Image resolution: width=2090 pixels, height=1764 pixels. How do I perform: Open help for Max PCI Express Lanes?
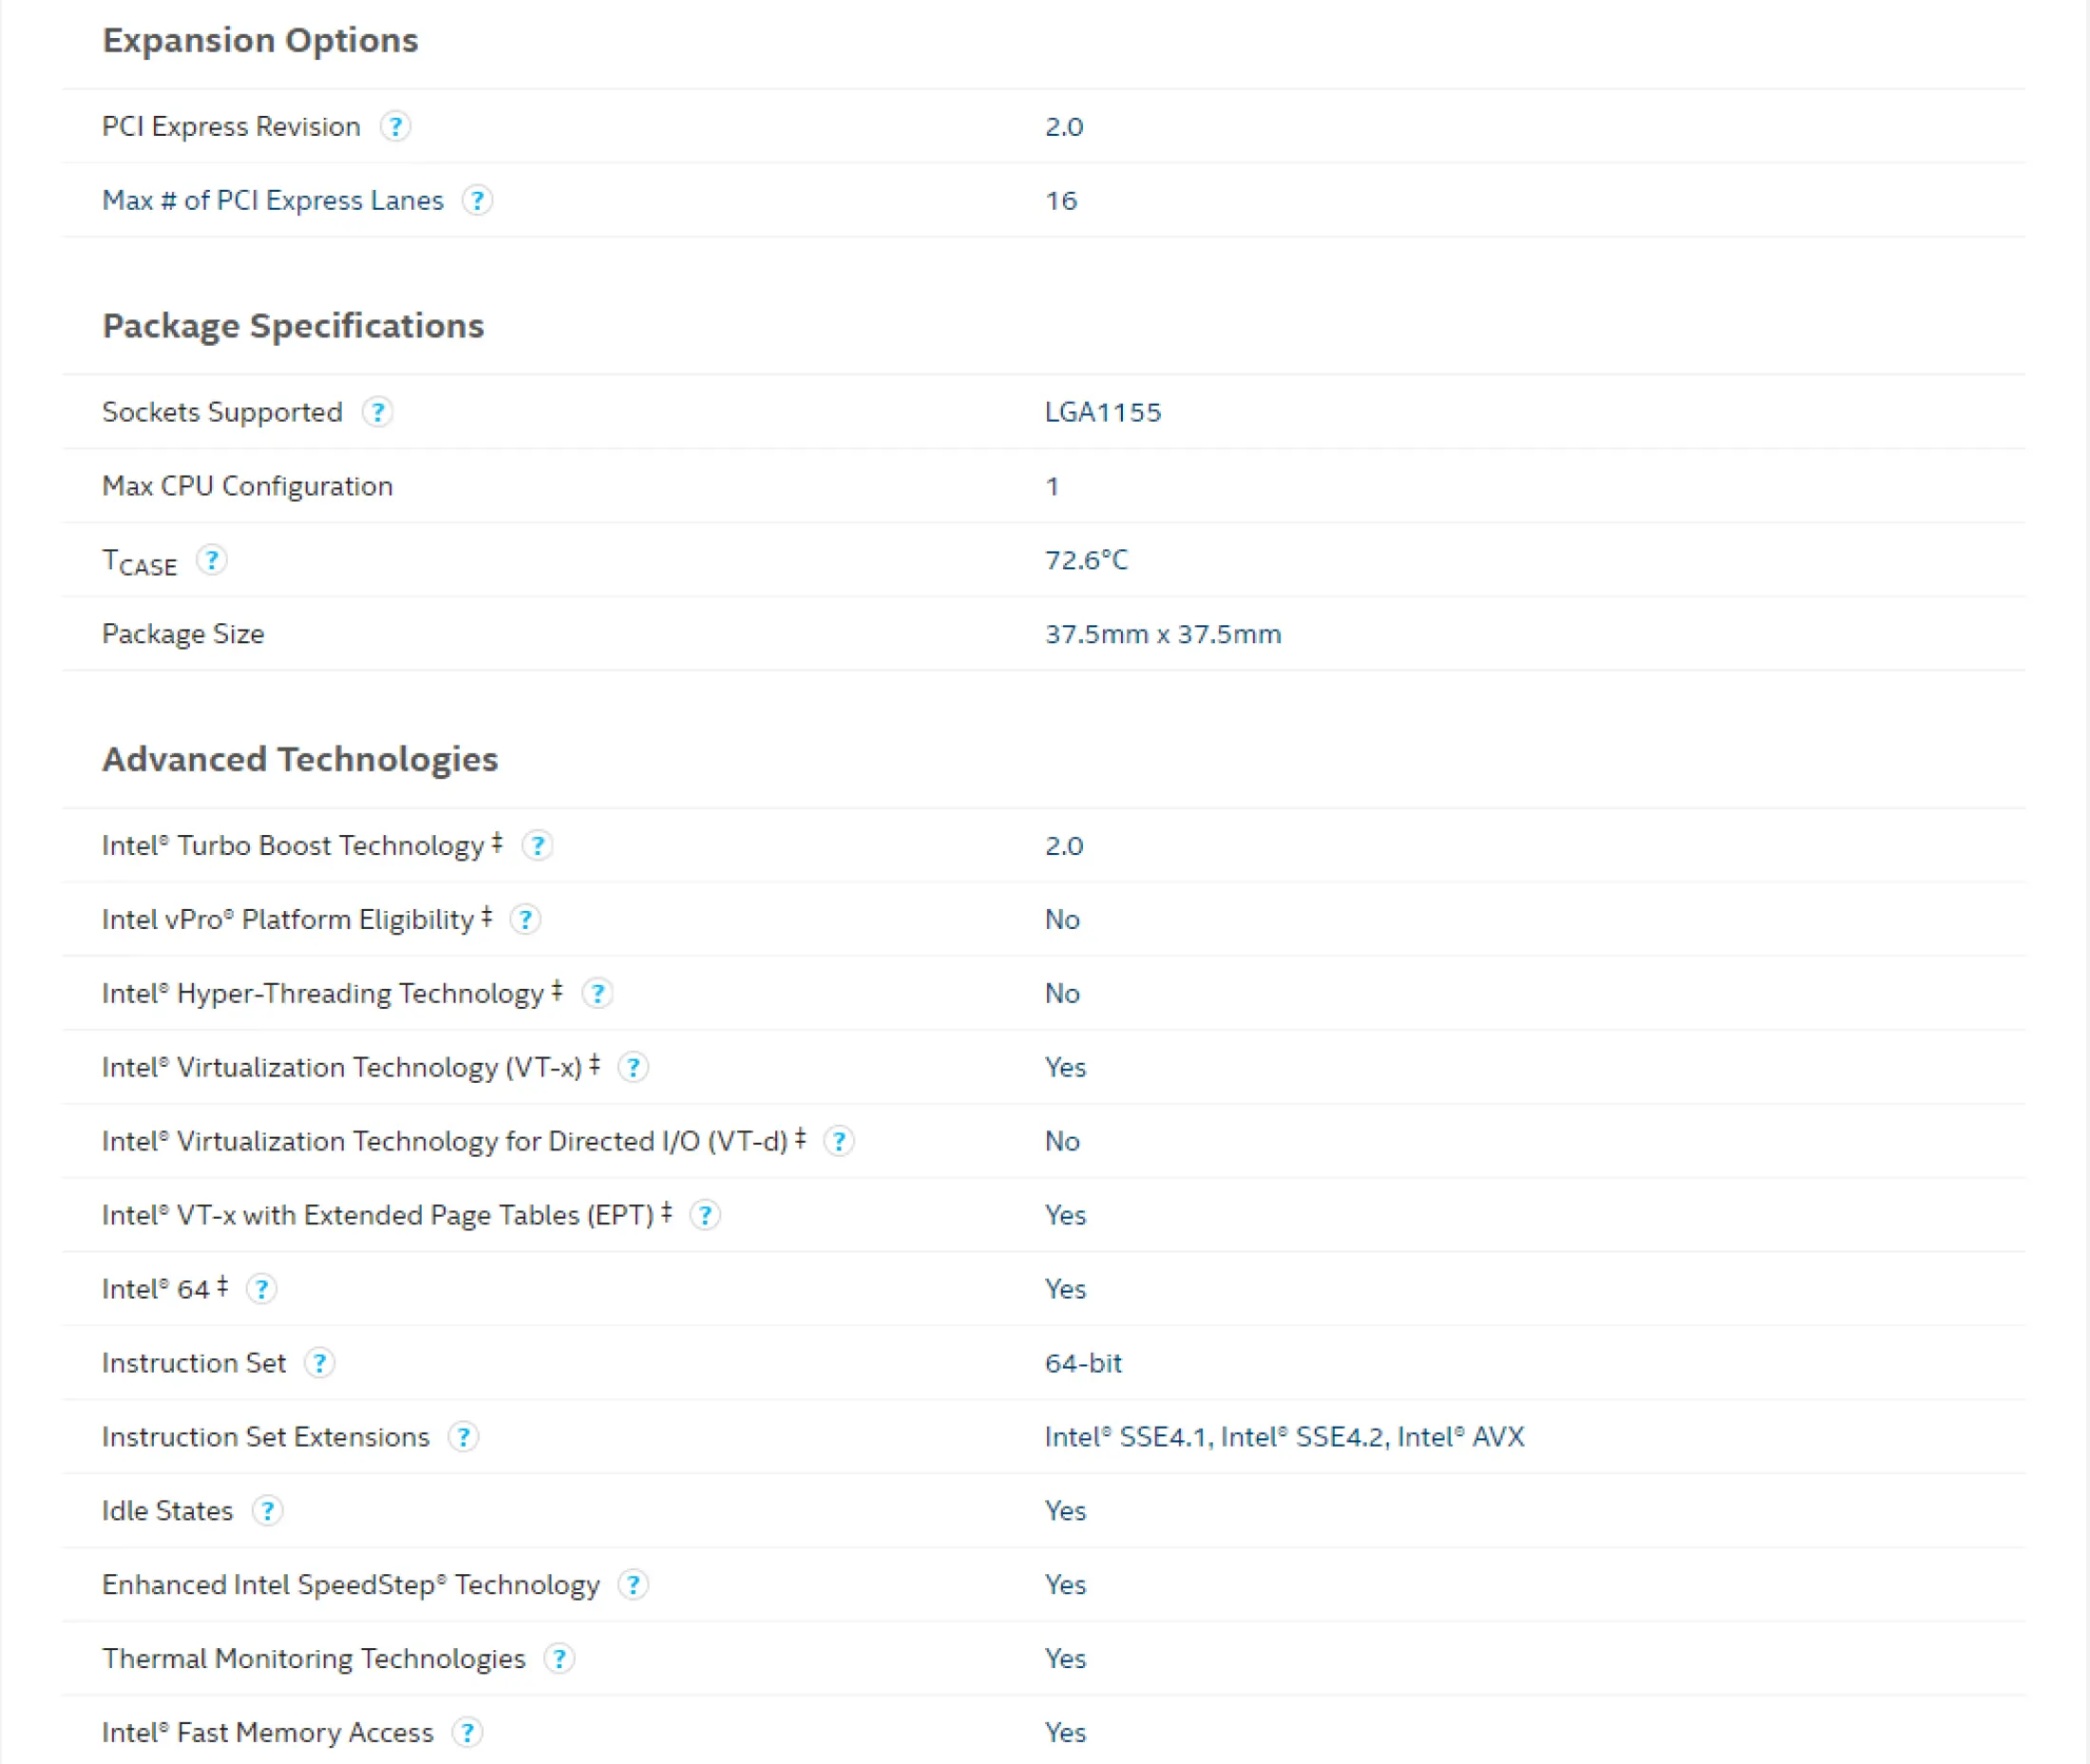tap(477, 200)
